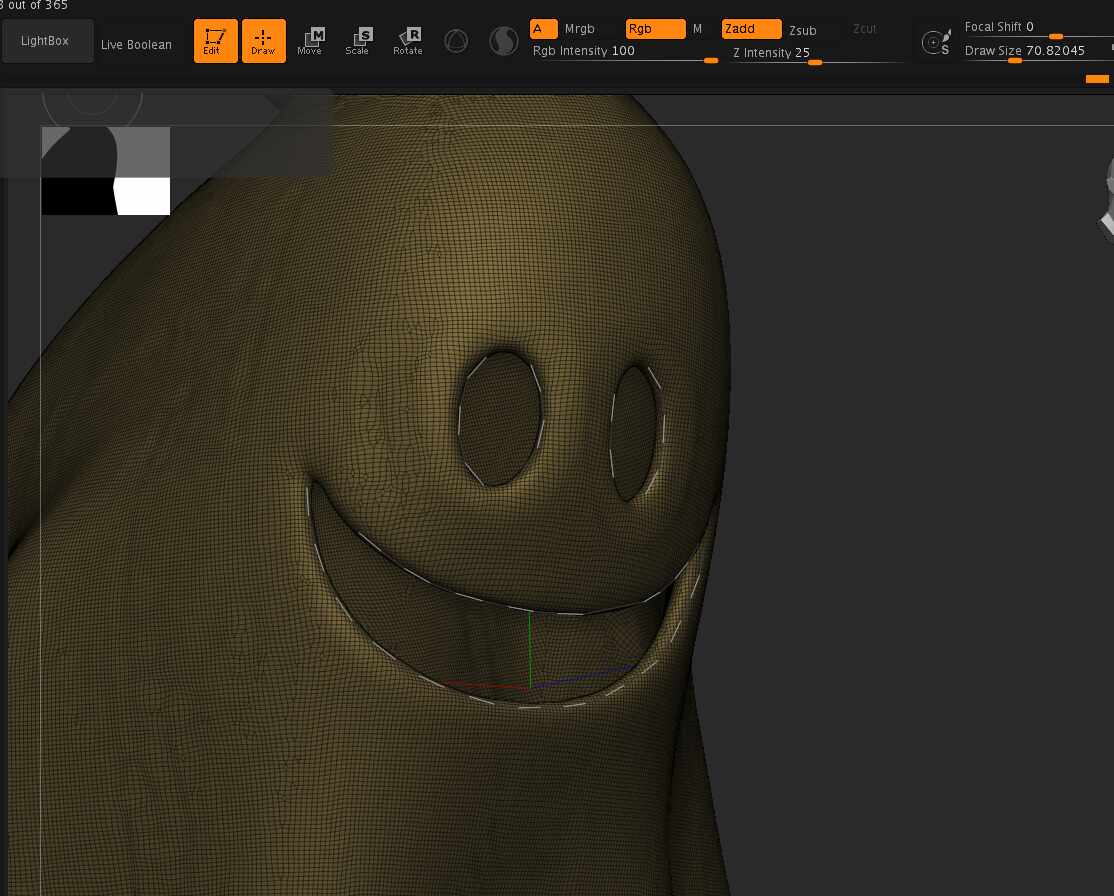
Task: Activate the Draw mode icon
Action: click(263, 41)
